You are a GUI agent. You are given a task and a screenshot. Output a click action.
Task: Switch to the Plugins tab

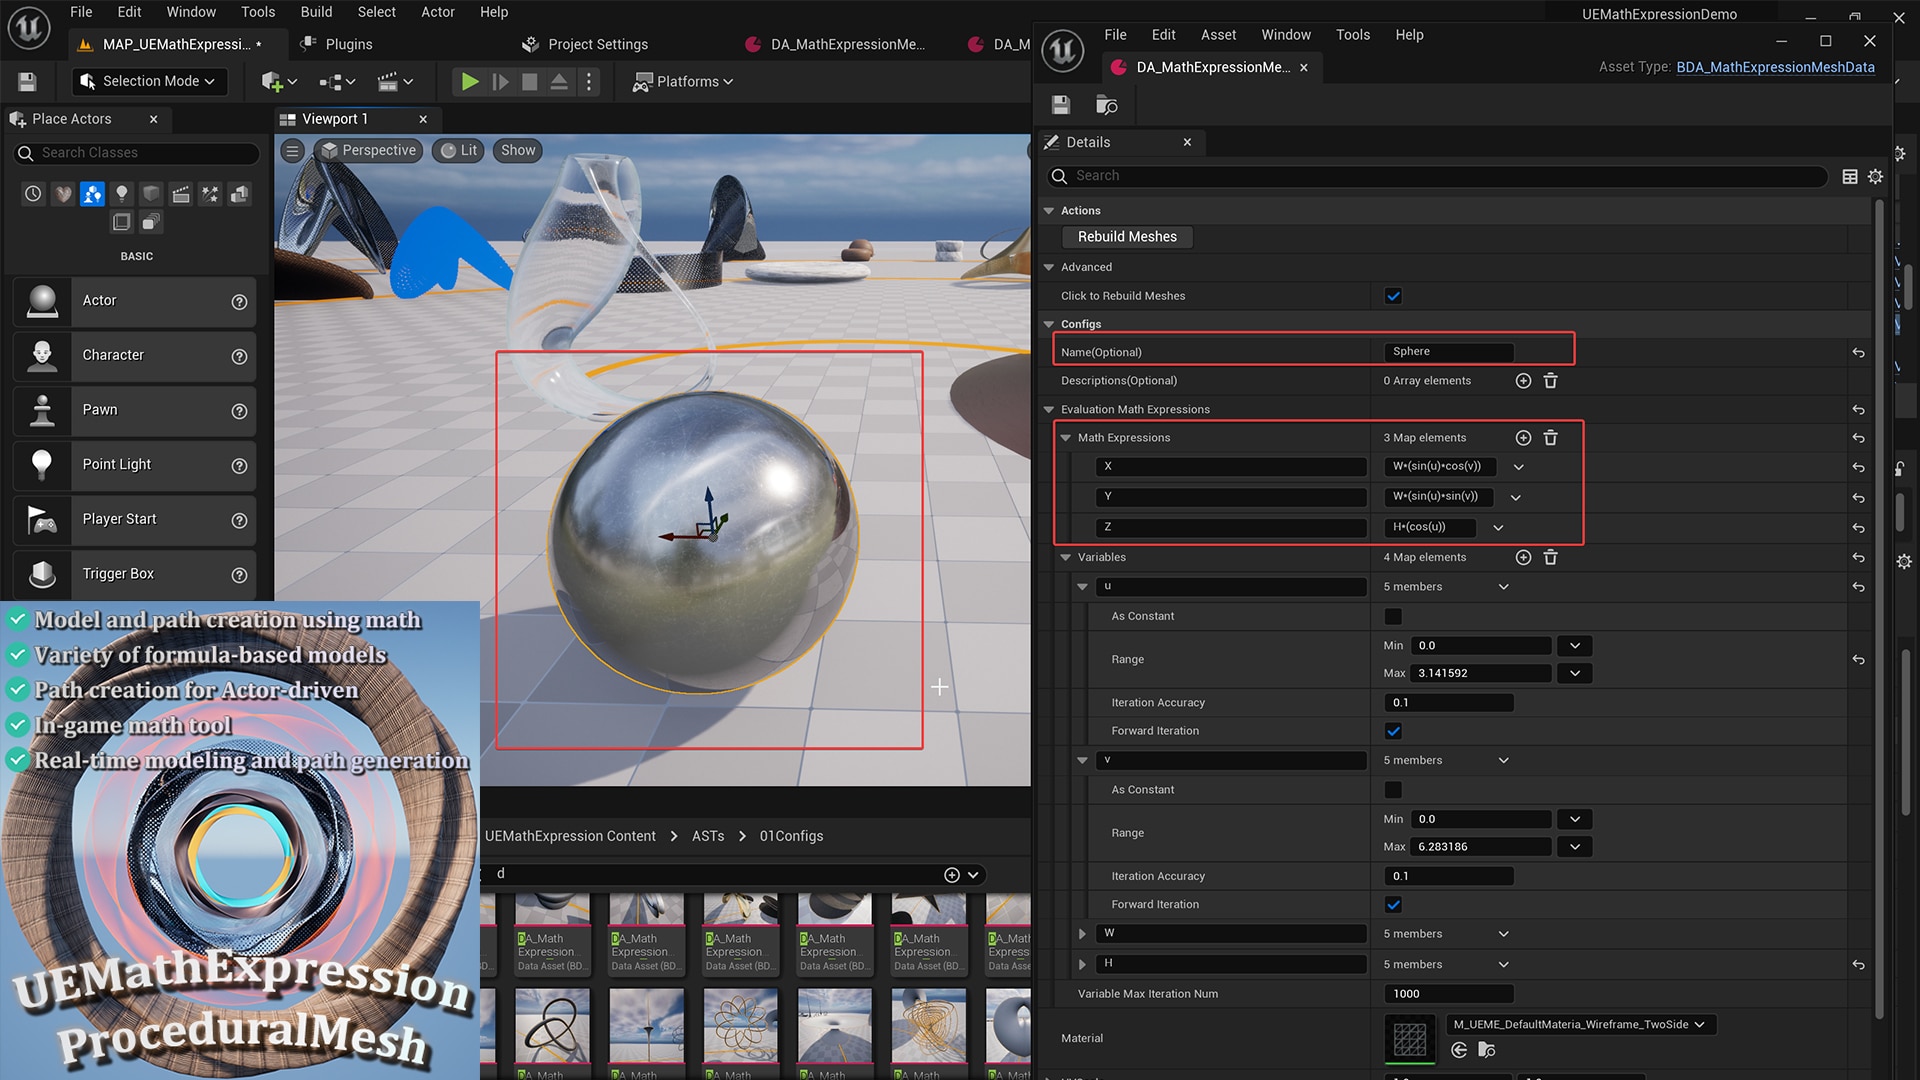pyautogui.click(x=348, y=44)
